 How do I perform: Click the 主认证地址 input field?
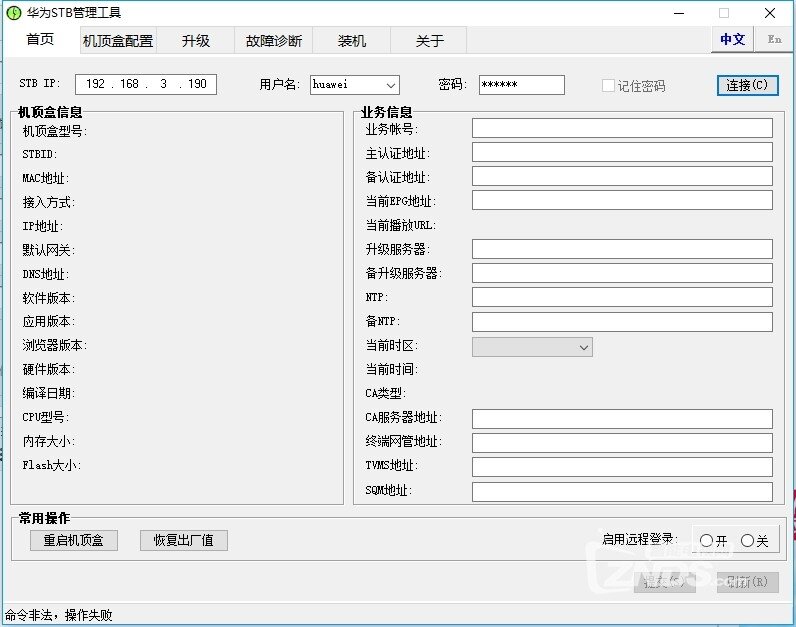click(622, 152)
